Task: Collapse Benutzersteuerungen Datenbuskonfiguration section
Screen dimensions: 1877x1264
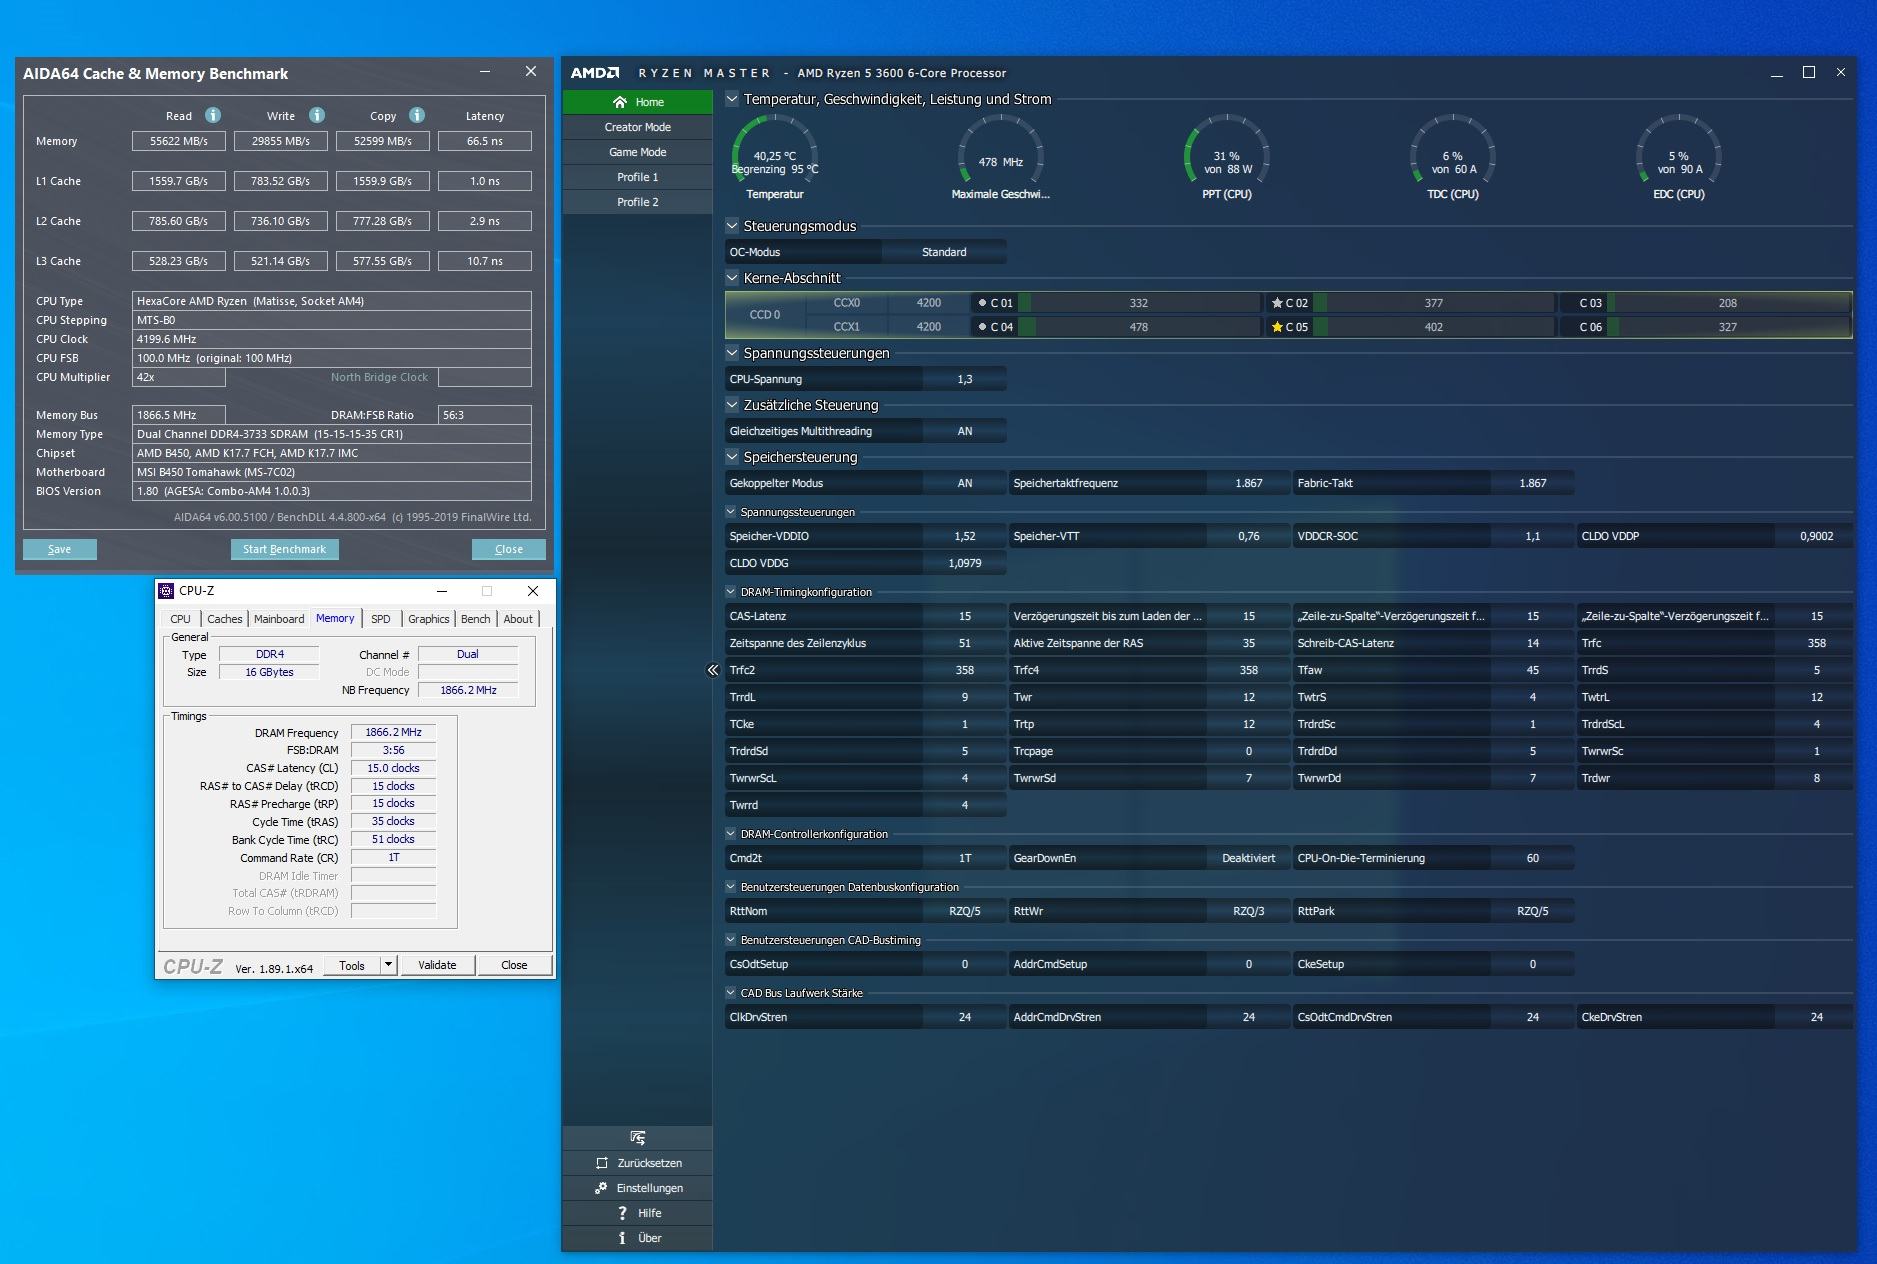Action: pyautogui.click(x=731, y=887)
